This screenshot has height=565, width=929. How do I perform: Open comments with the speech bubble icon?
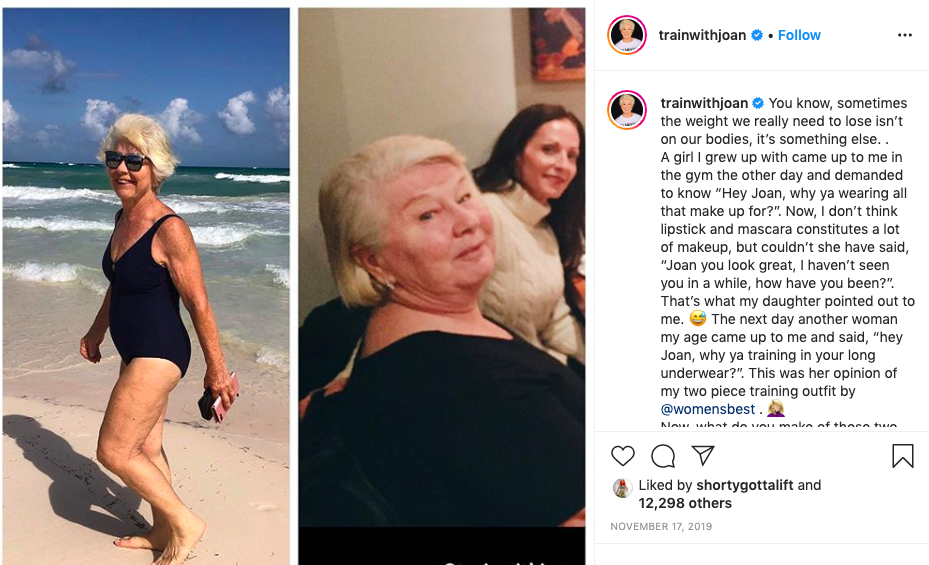(663, 456)
